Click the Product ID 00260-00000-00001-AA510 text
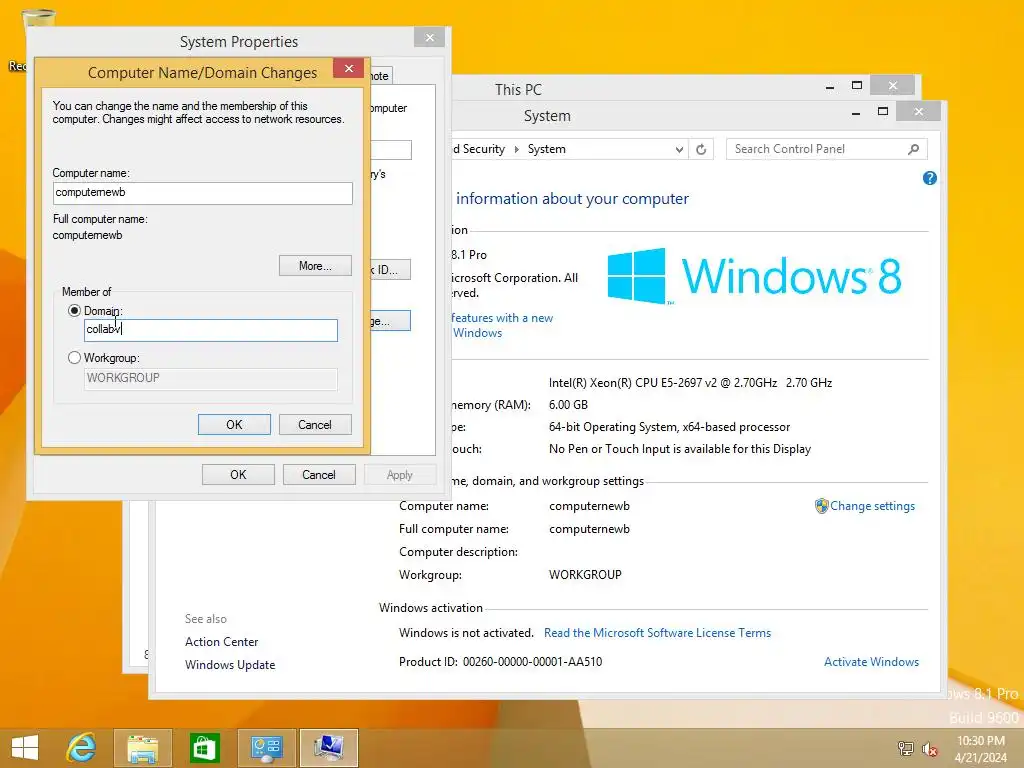 point(500,662)
